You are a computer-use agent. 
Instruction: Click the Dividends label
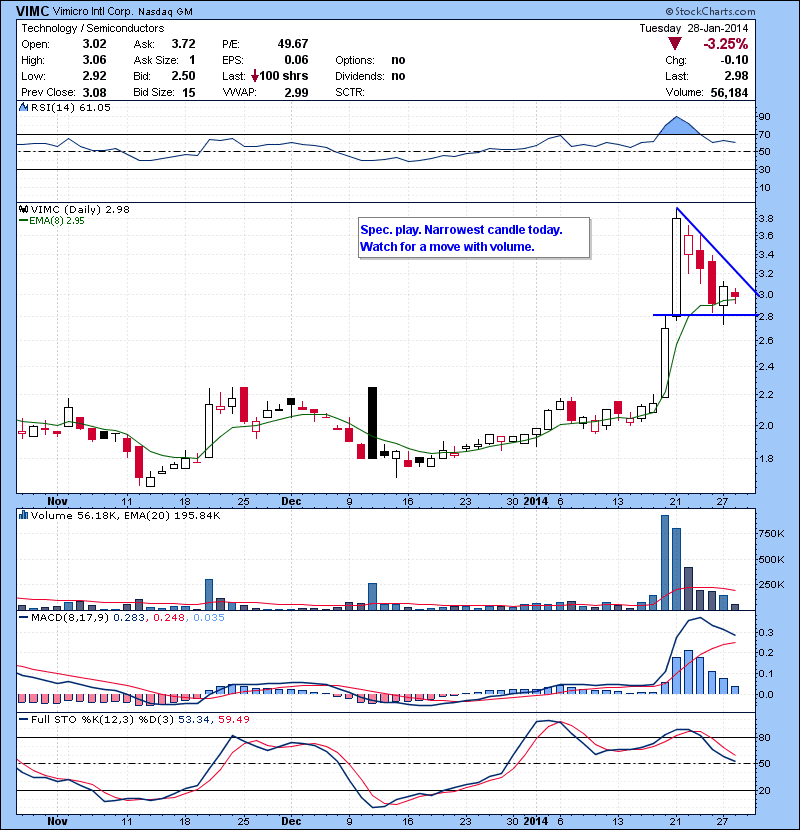pos(359,76)
